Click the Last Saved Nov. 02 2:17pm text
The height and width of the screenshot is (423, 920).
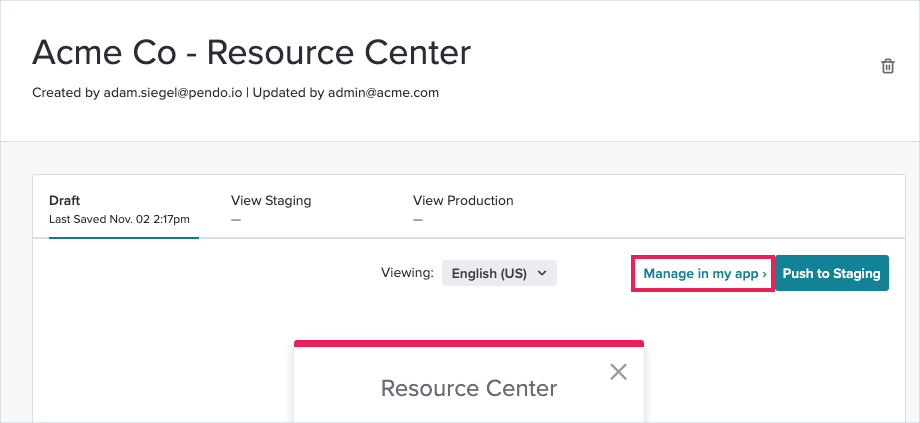pyautogui.click(x=119, y=219)
